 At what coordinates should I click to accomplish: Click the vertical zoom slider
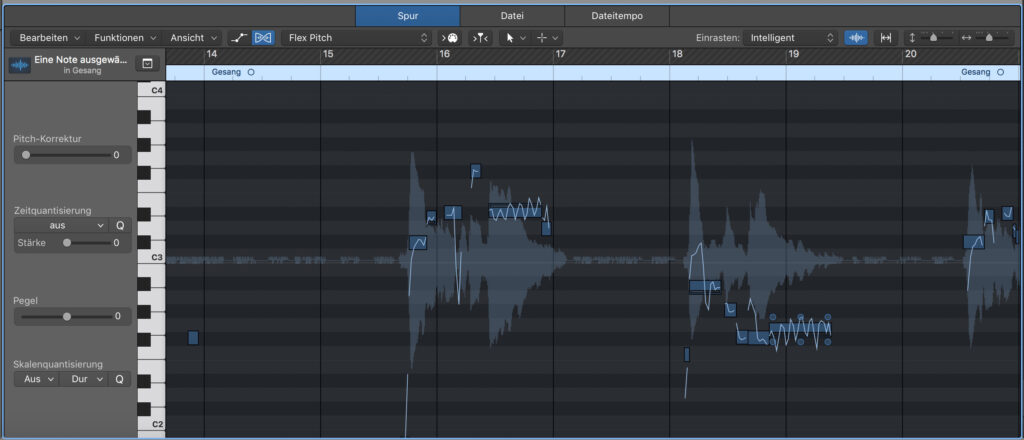pyautogui.click(x=937, y=38)
